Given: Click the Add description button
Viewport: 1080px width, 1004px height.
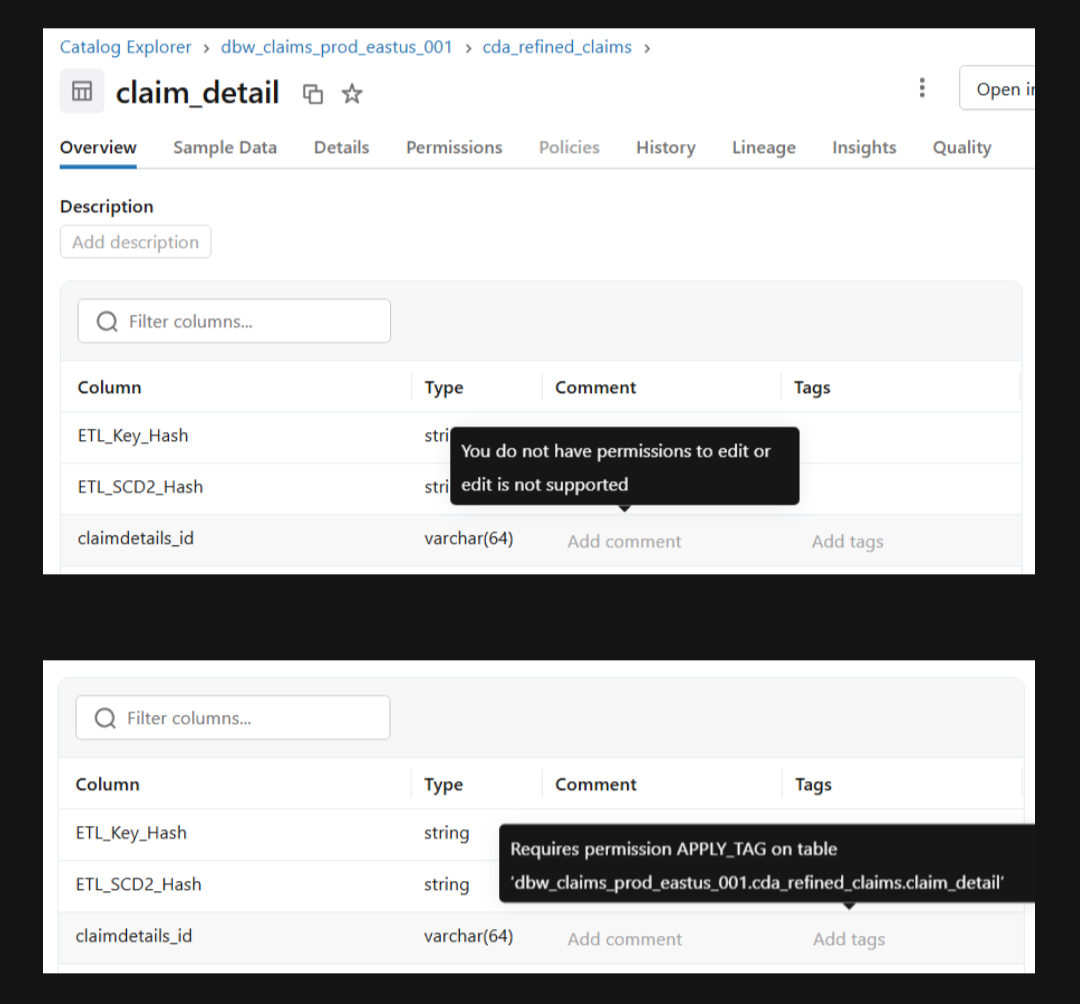Looking at the screenshot, I should tap(136, 242).
